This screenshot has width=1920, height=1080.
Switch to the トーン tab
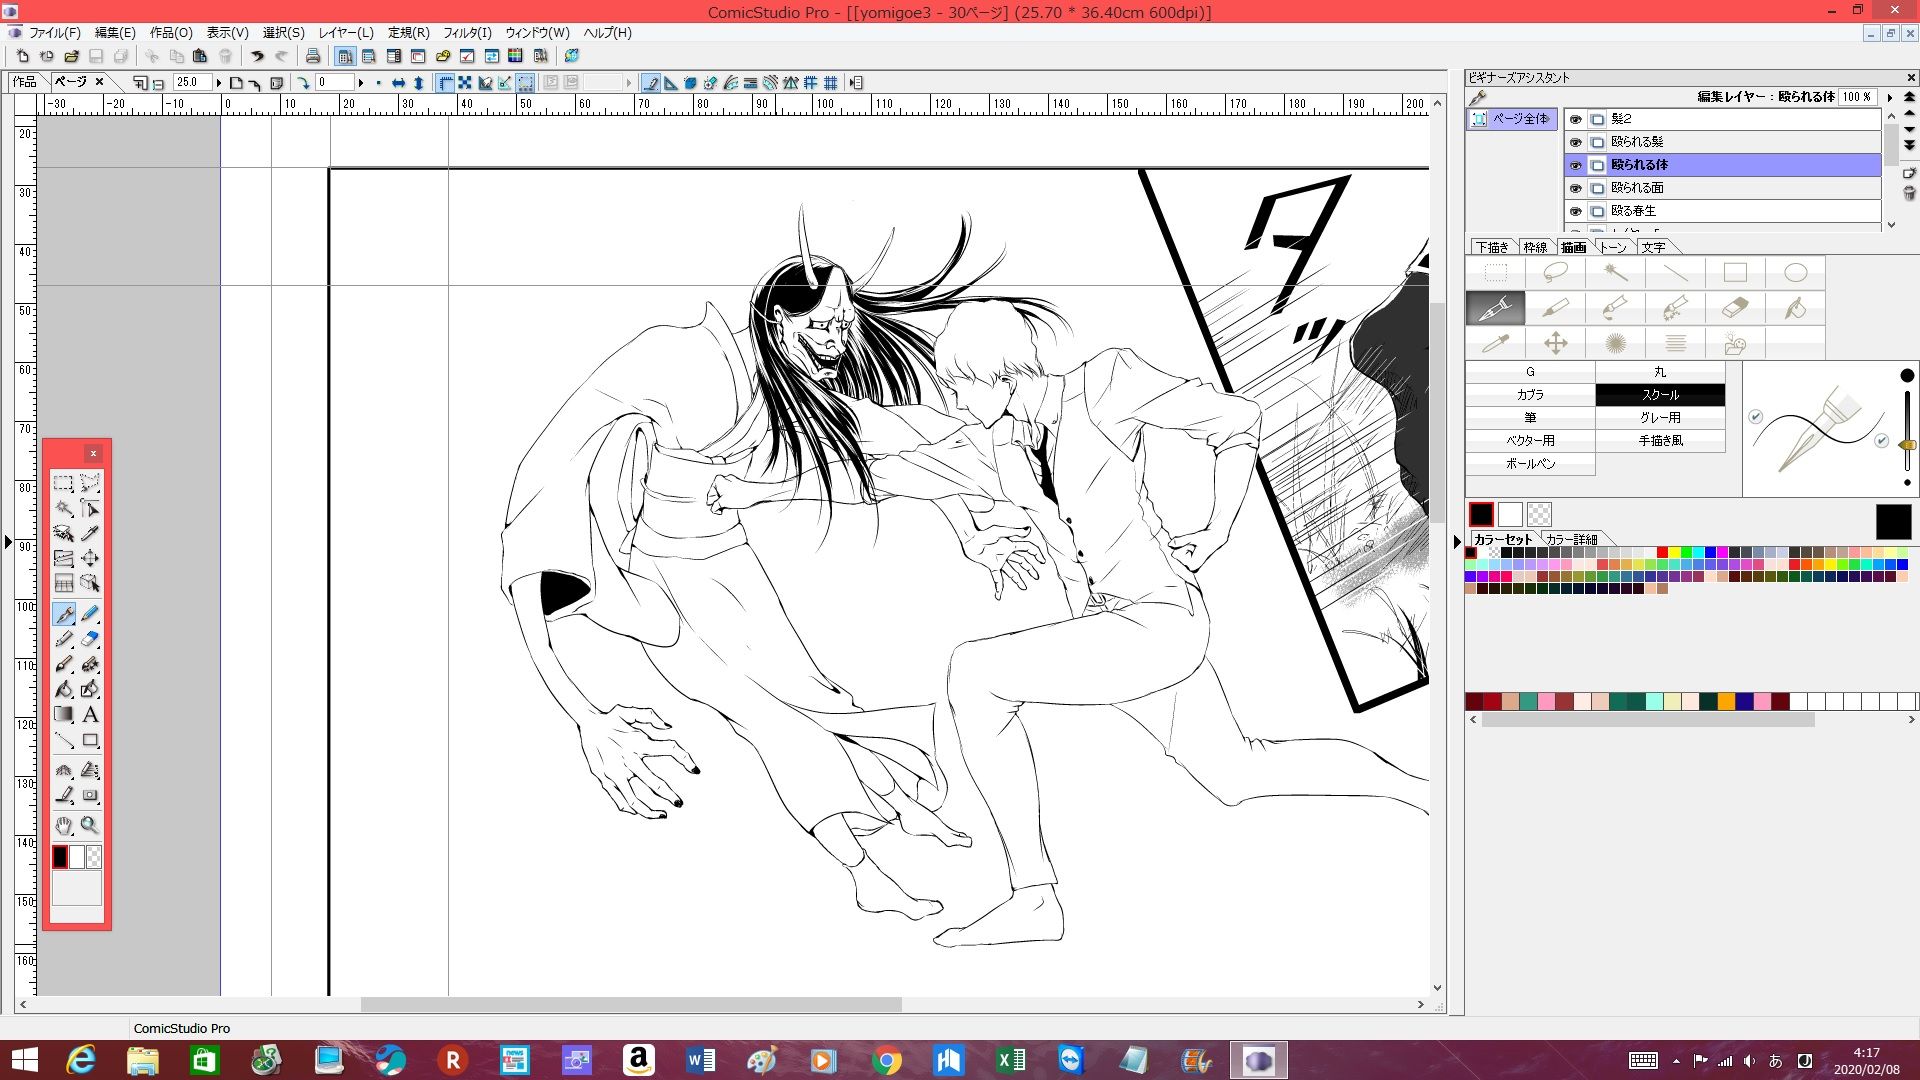[1612, 247]
